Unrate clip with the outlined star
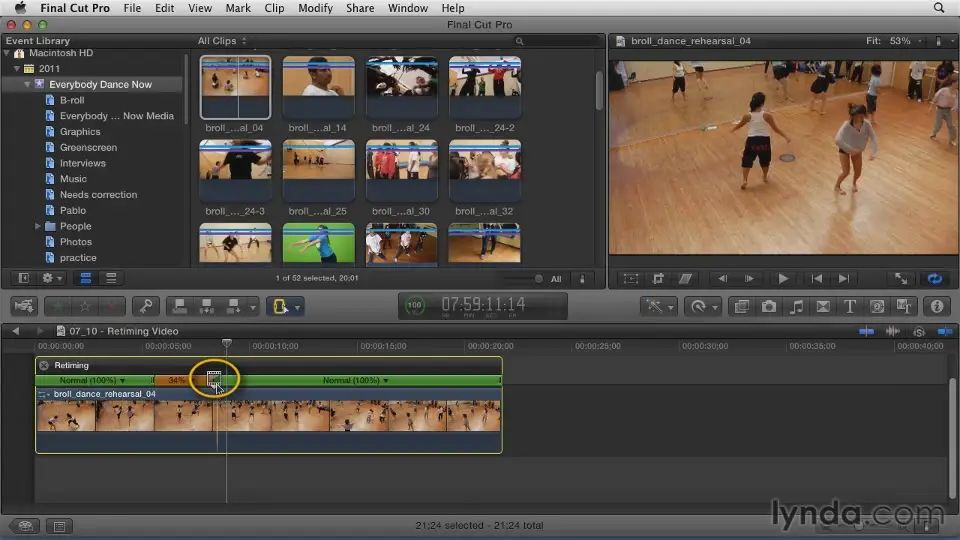This screenshot has width=960, height=540. tap(86, 306)
